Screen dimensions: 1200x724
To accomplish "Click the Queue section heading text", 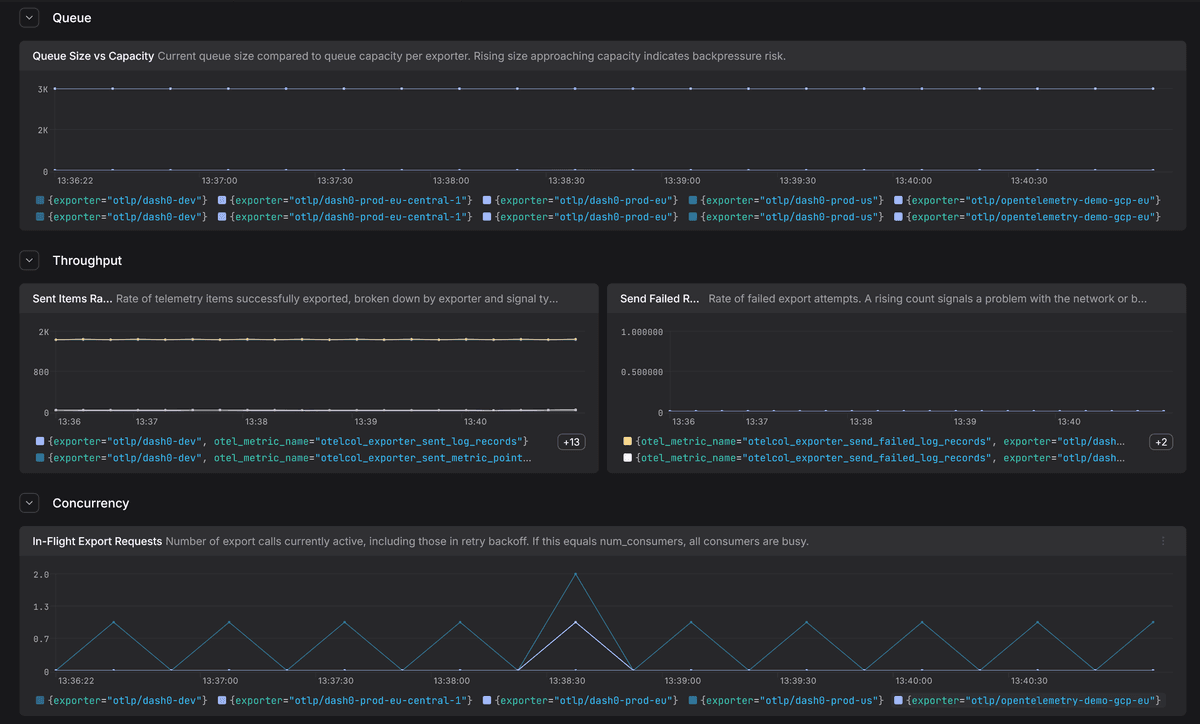I will pos(72,17).
